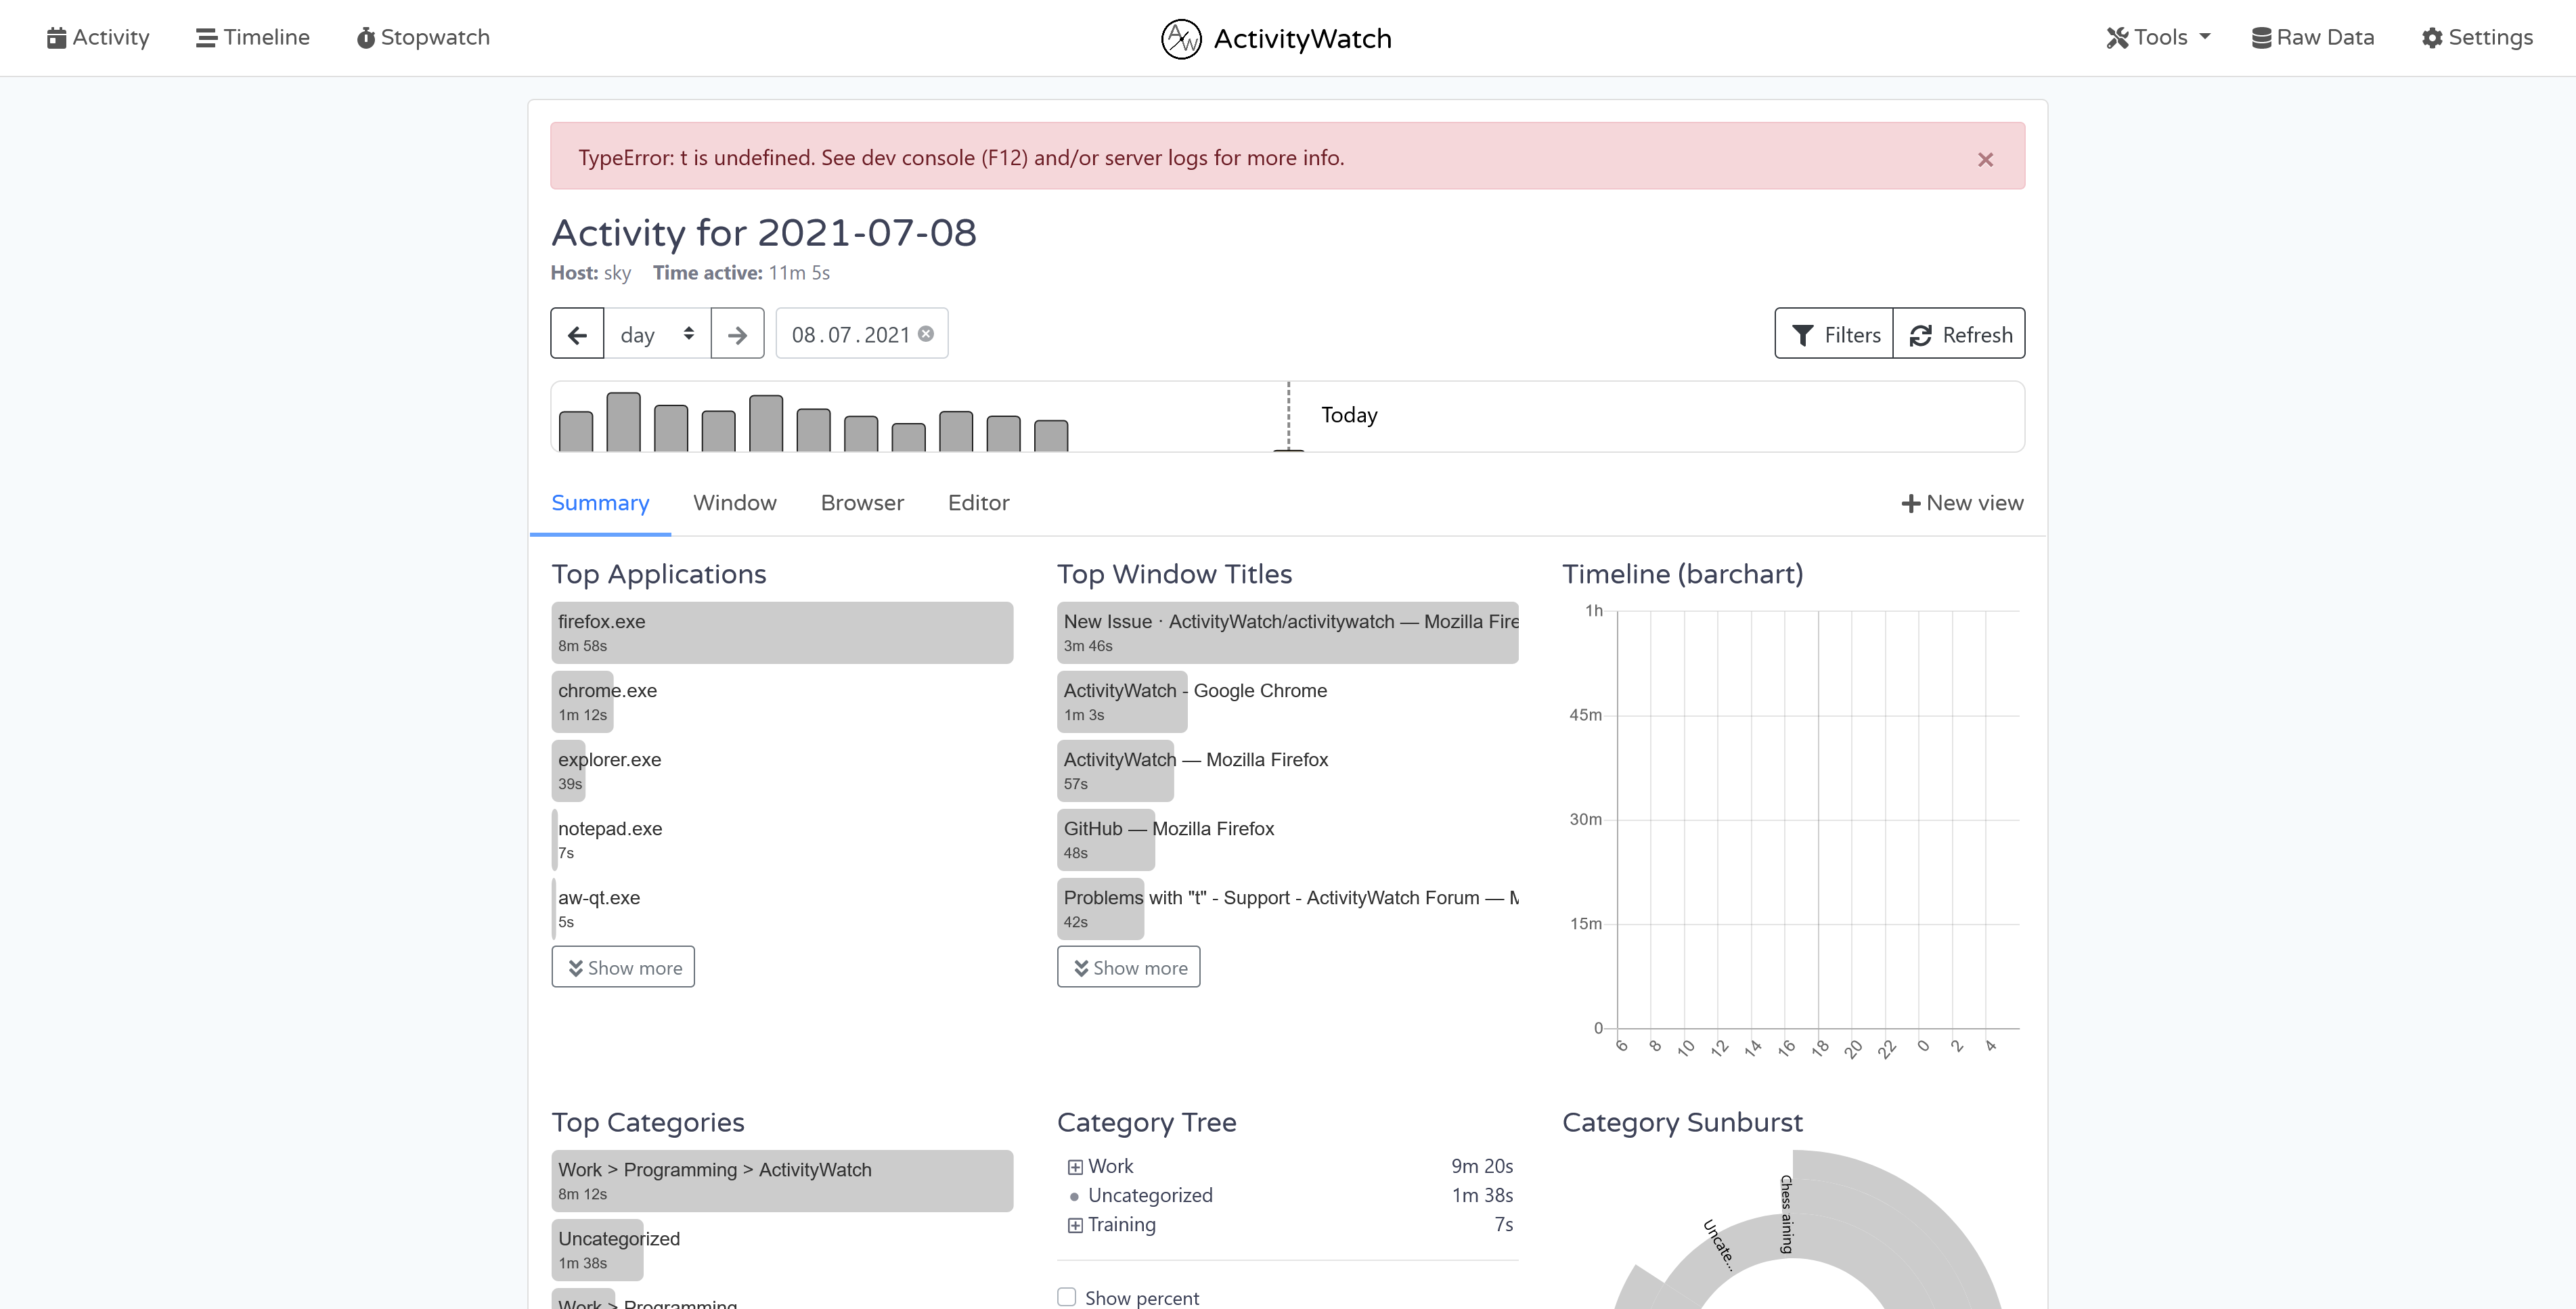Click the ActivityWatch logo
This screenshot has height=1309, width=2576.
(x=1181, y=38)
